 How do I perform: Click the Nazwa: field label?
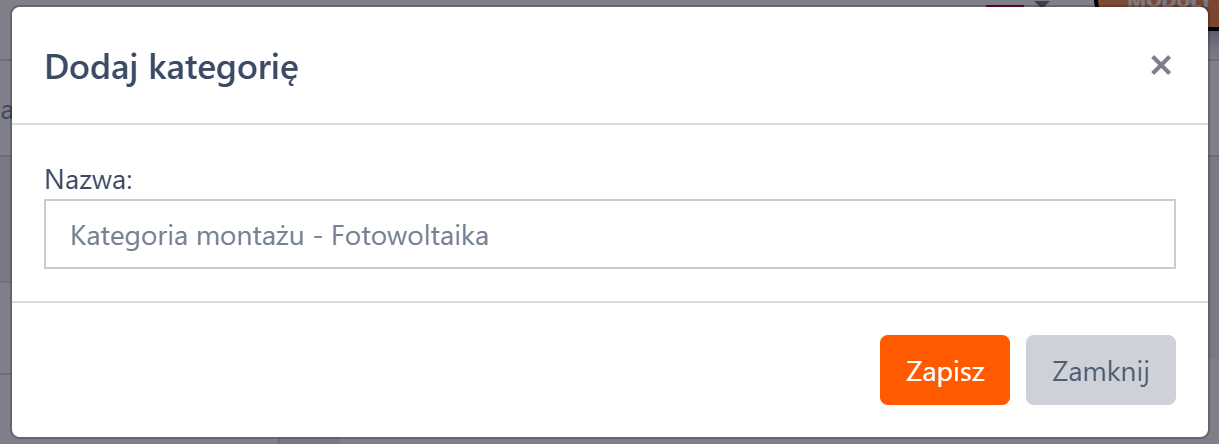tap(90, 180)
